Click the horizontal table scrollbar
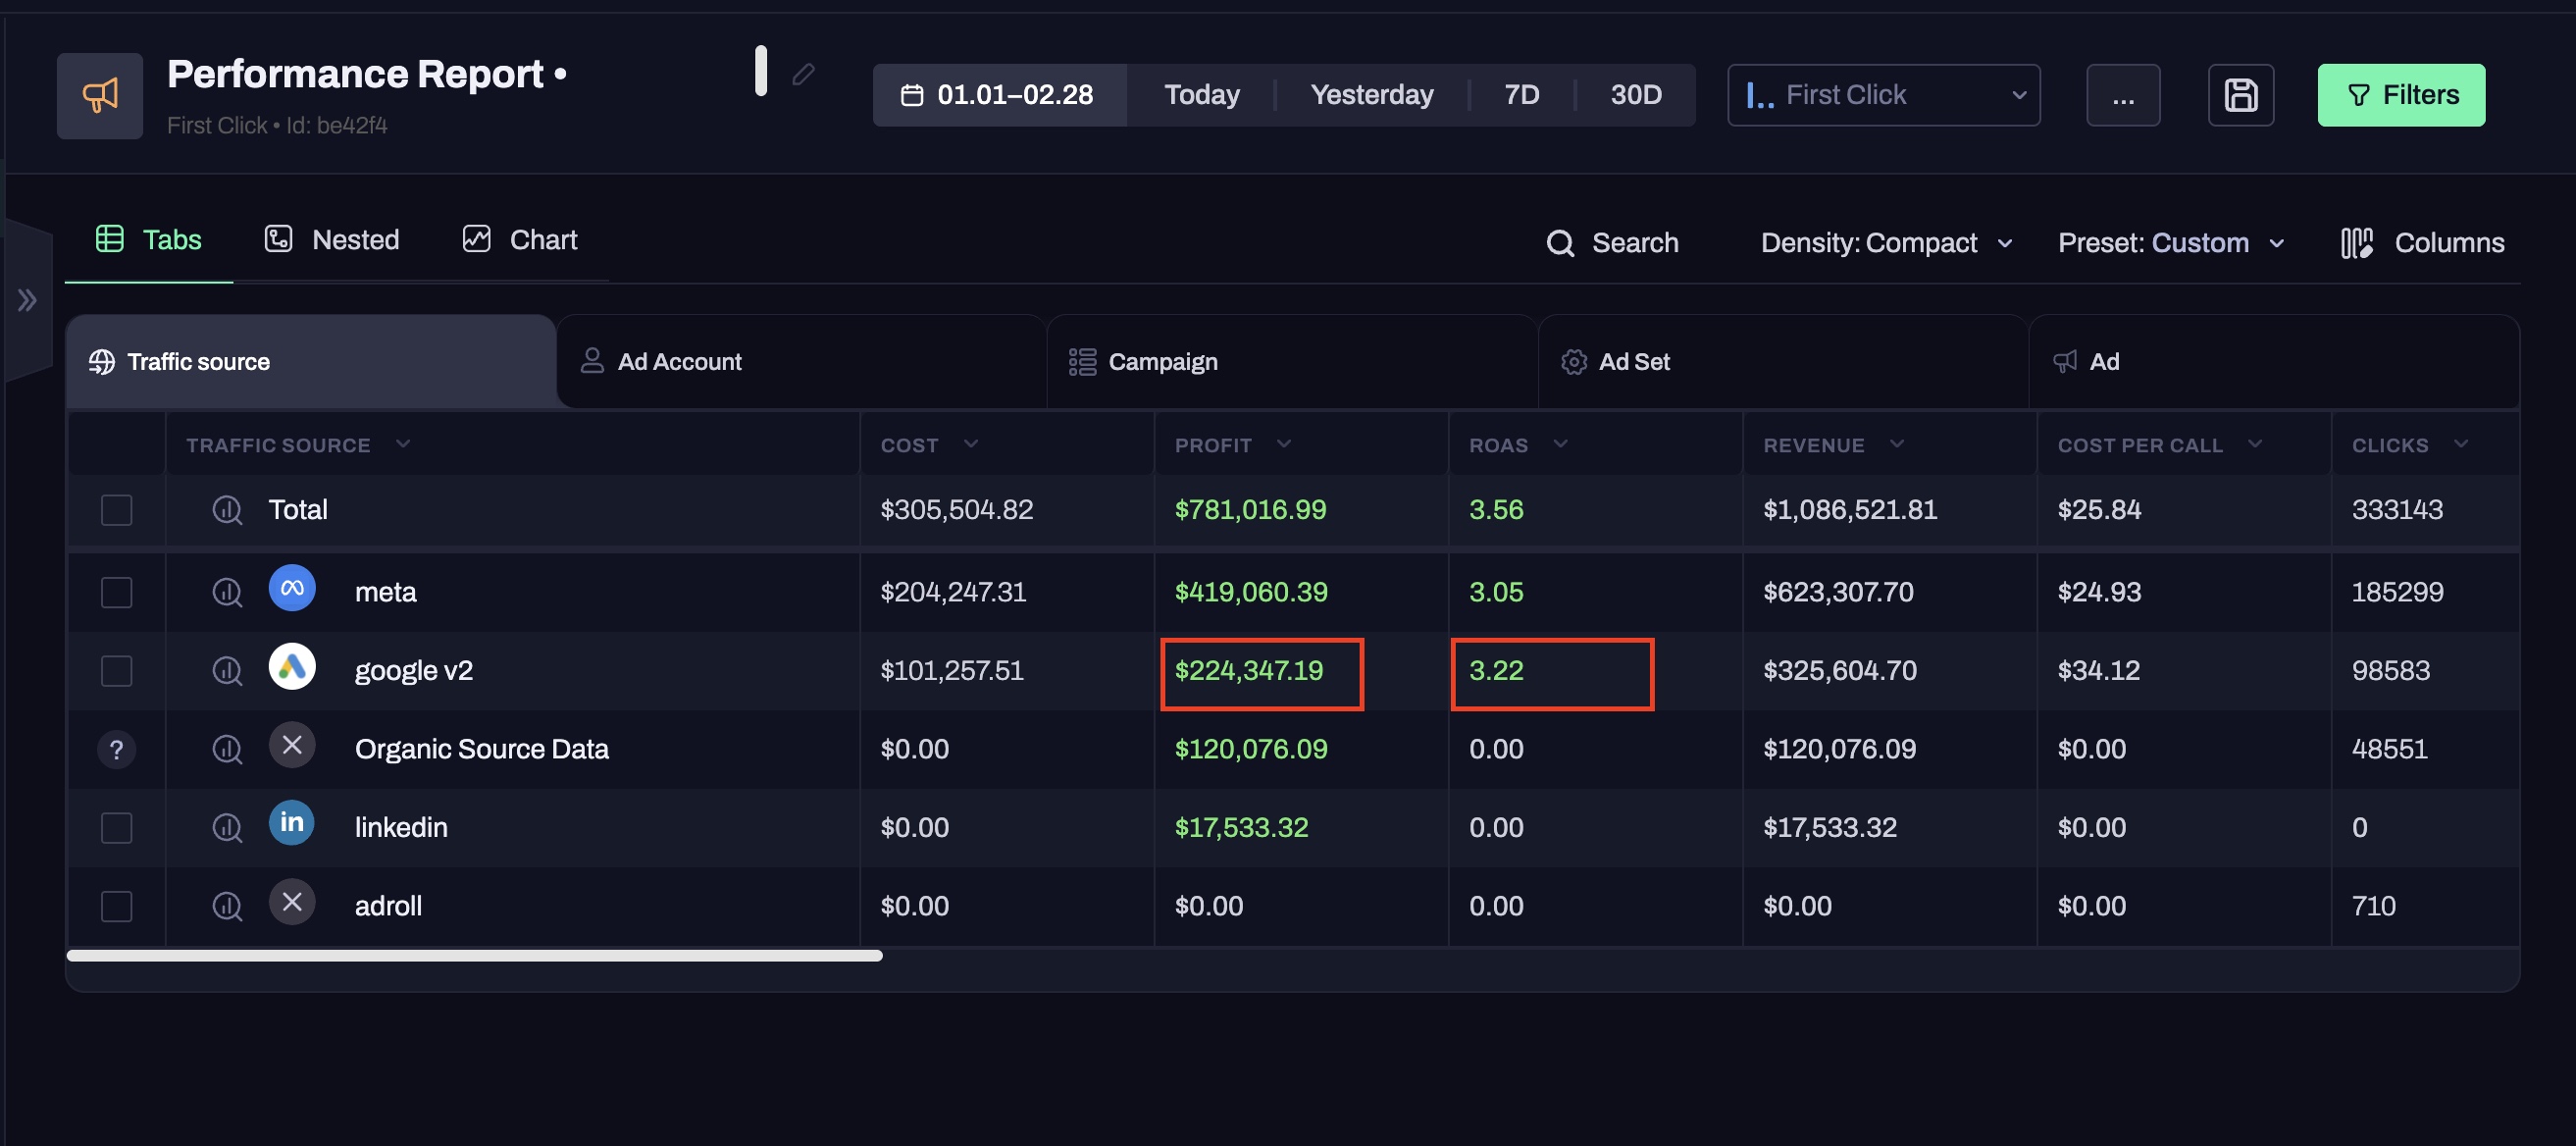Viewport: 2576px width, 1146px height. [474, 956]
